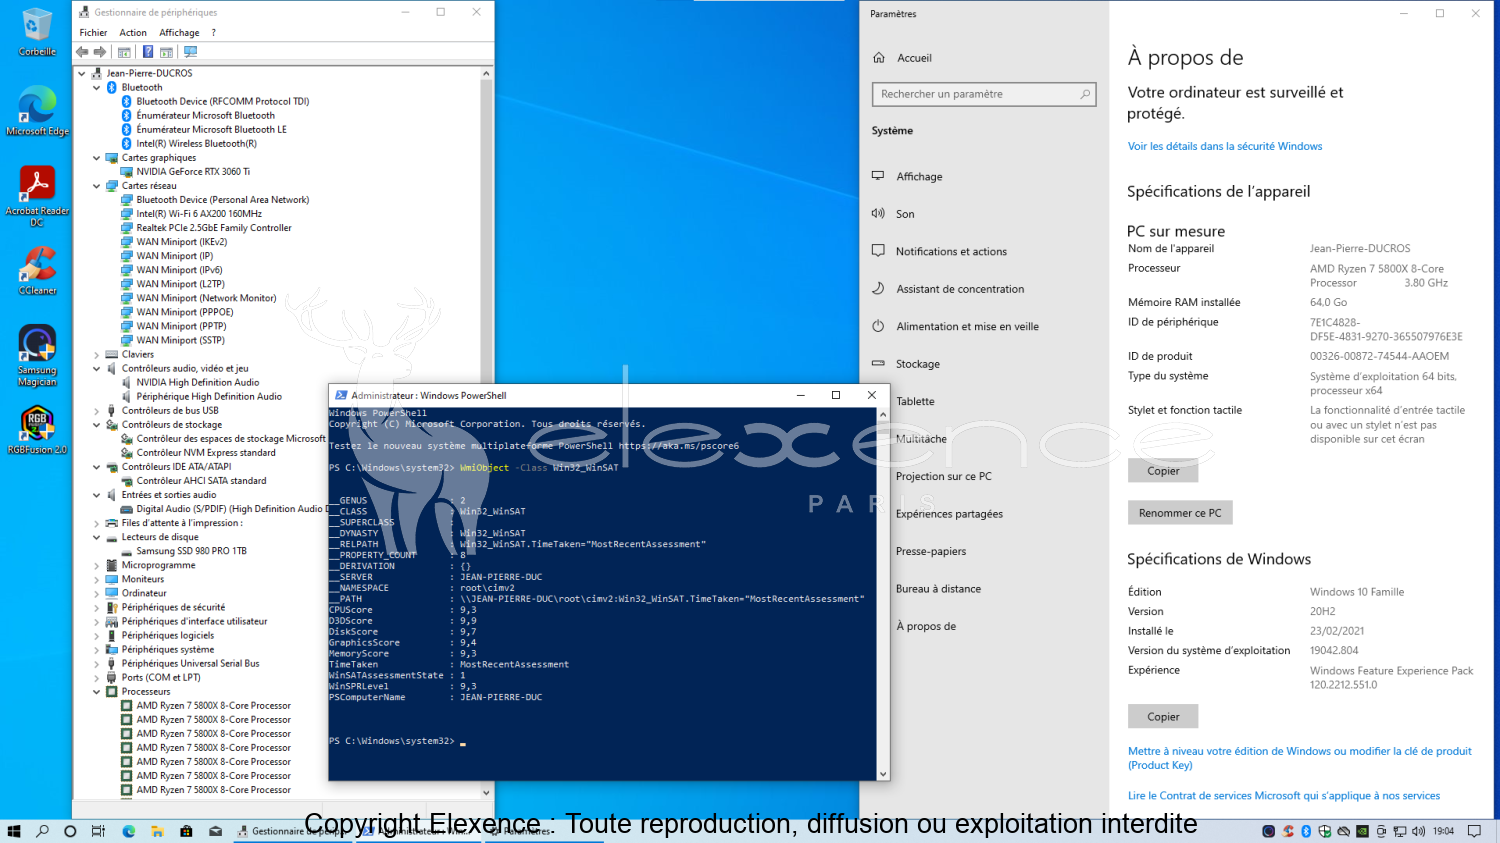Click the taskbar search magnifier
This screenshot has width=1500, height=843.
pos(42,831)
